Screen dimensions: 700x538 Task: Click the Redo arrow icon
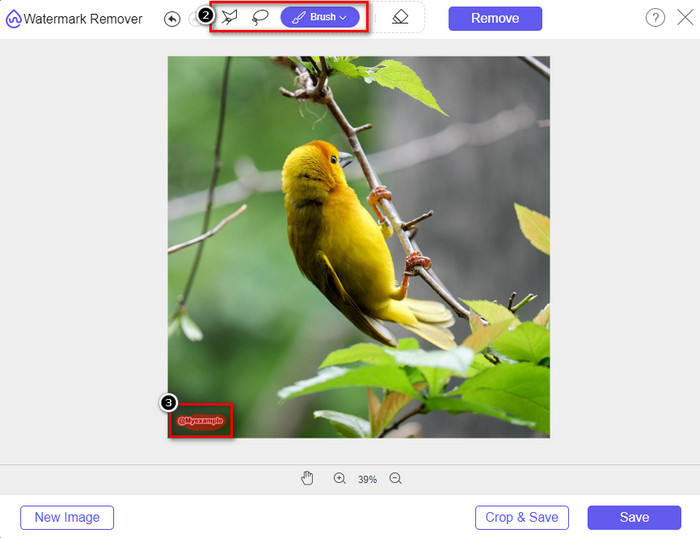[x=195, y=19]
